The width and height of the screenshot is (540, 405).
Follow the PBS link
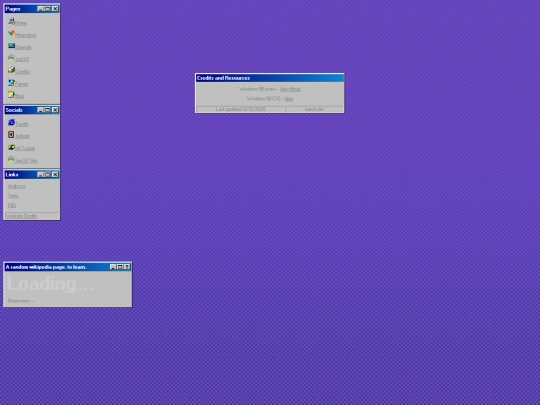(x=12, y=205)
